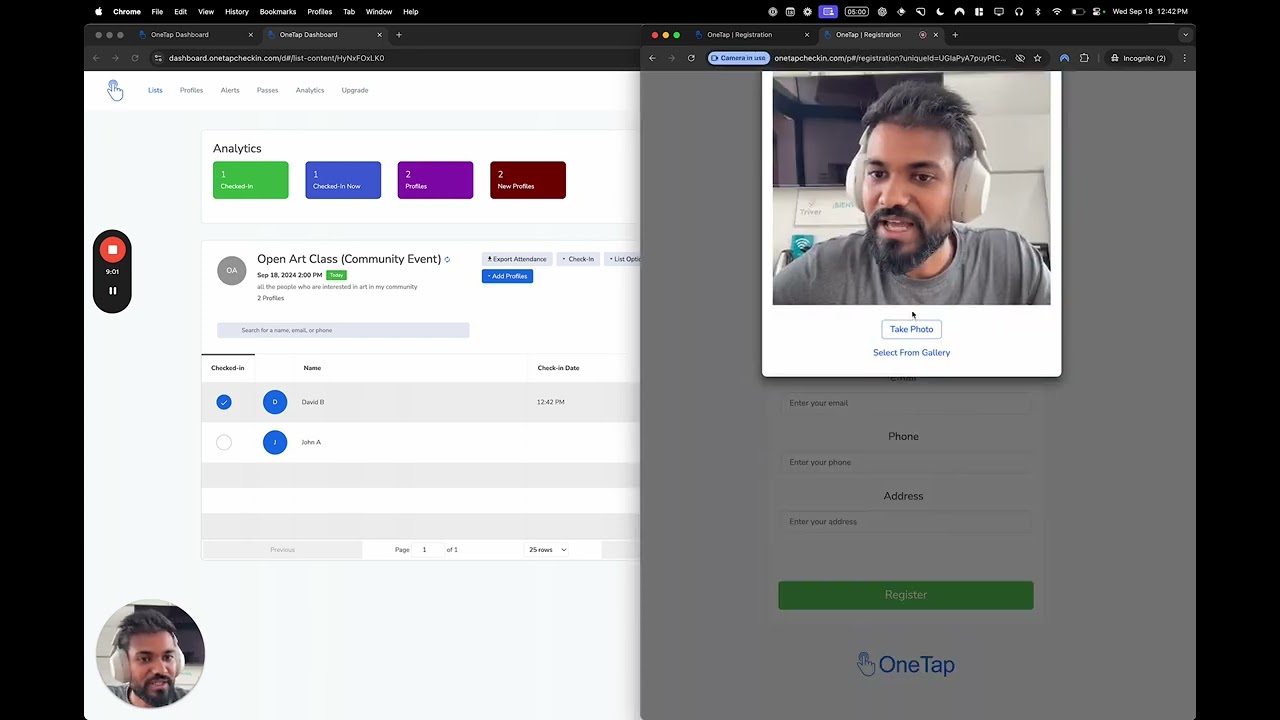Click the Registration window address bar URL

click(890, 58)
